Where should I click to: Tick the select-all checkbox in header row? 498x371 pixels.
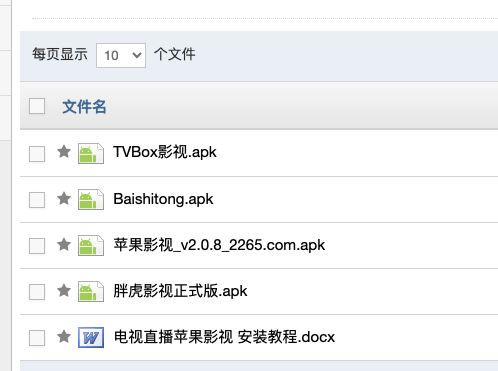coord(37,106)
